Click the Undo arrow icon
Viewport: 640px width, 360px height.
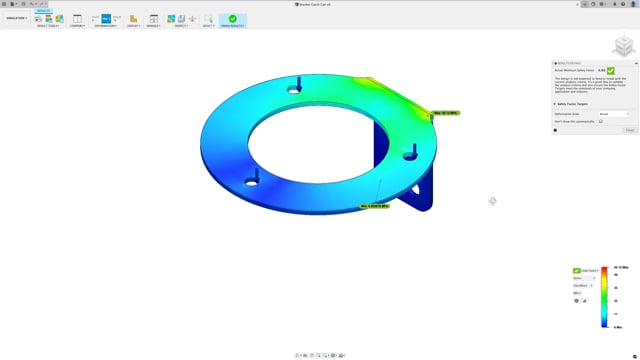click(x=32, y=4)
